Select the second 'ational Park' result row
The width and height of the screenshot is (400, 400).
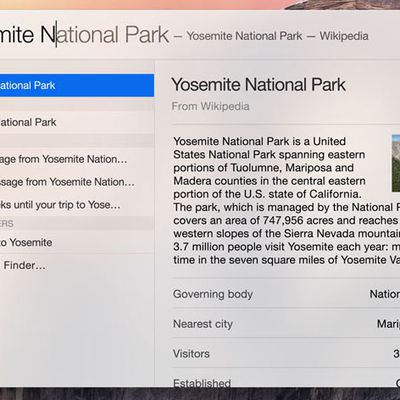coord(77,122)
